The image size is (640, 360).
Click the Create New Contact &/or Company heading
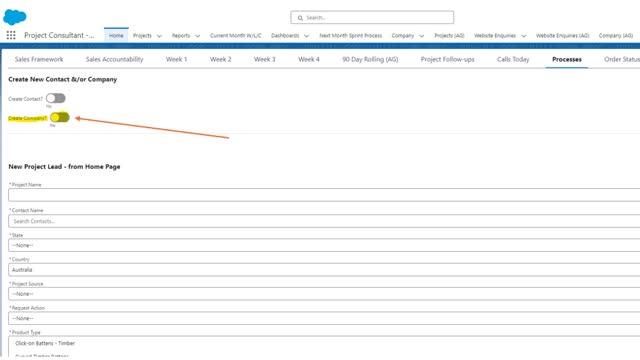point(62,79)
